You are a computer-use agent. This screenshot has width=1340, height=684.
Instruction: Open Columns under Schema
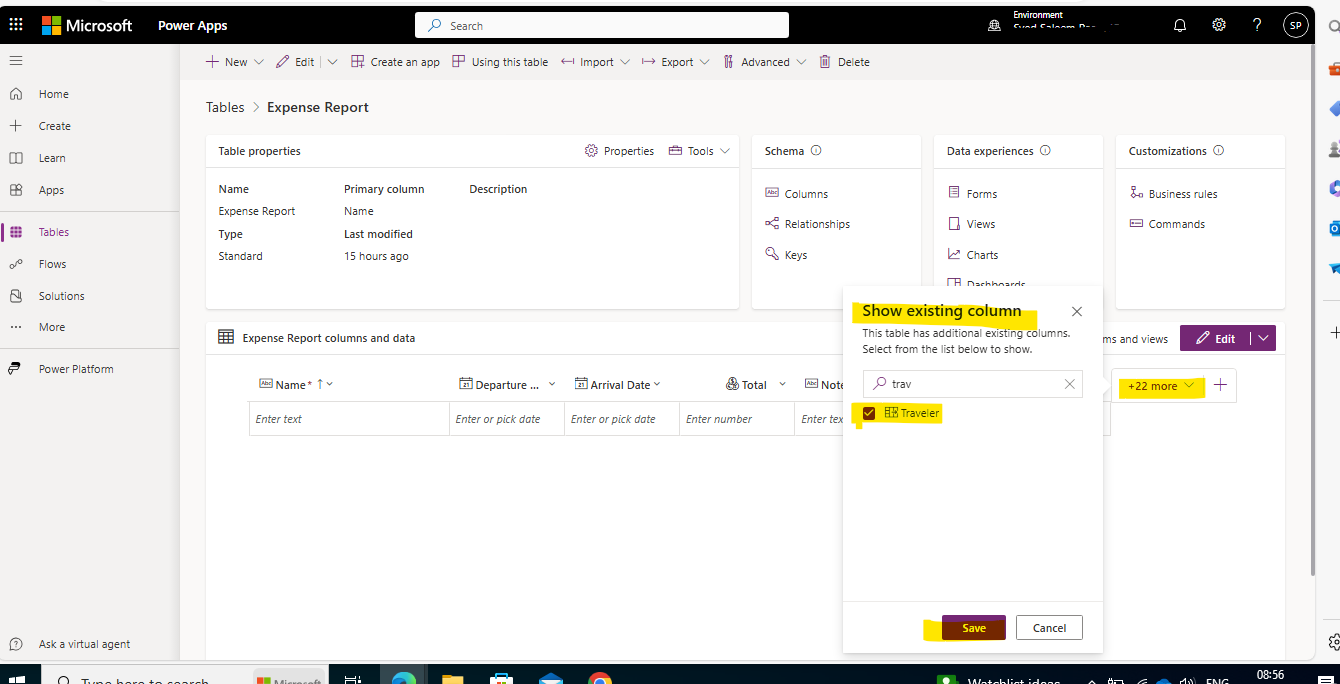[x=797, y=194]
